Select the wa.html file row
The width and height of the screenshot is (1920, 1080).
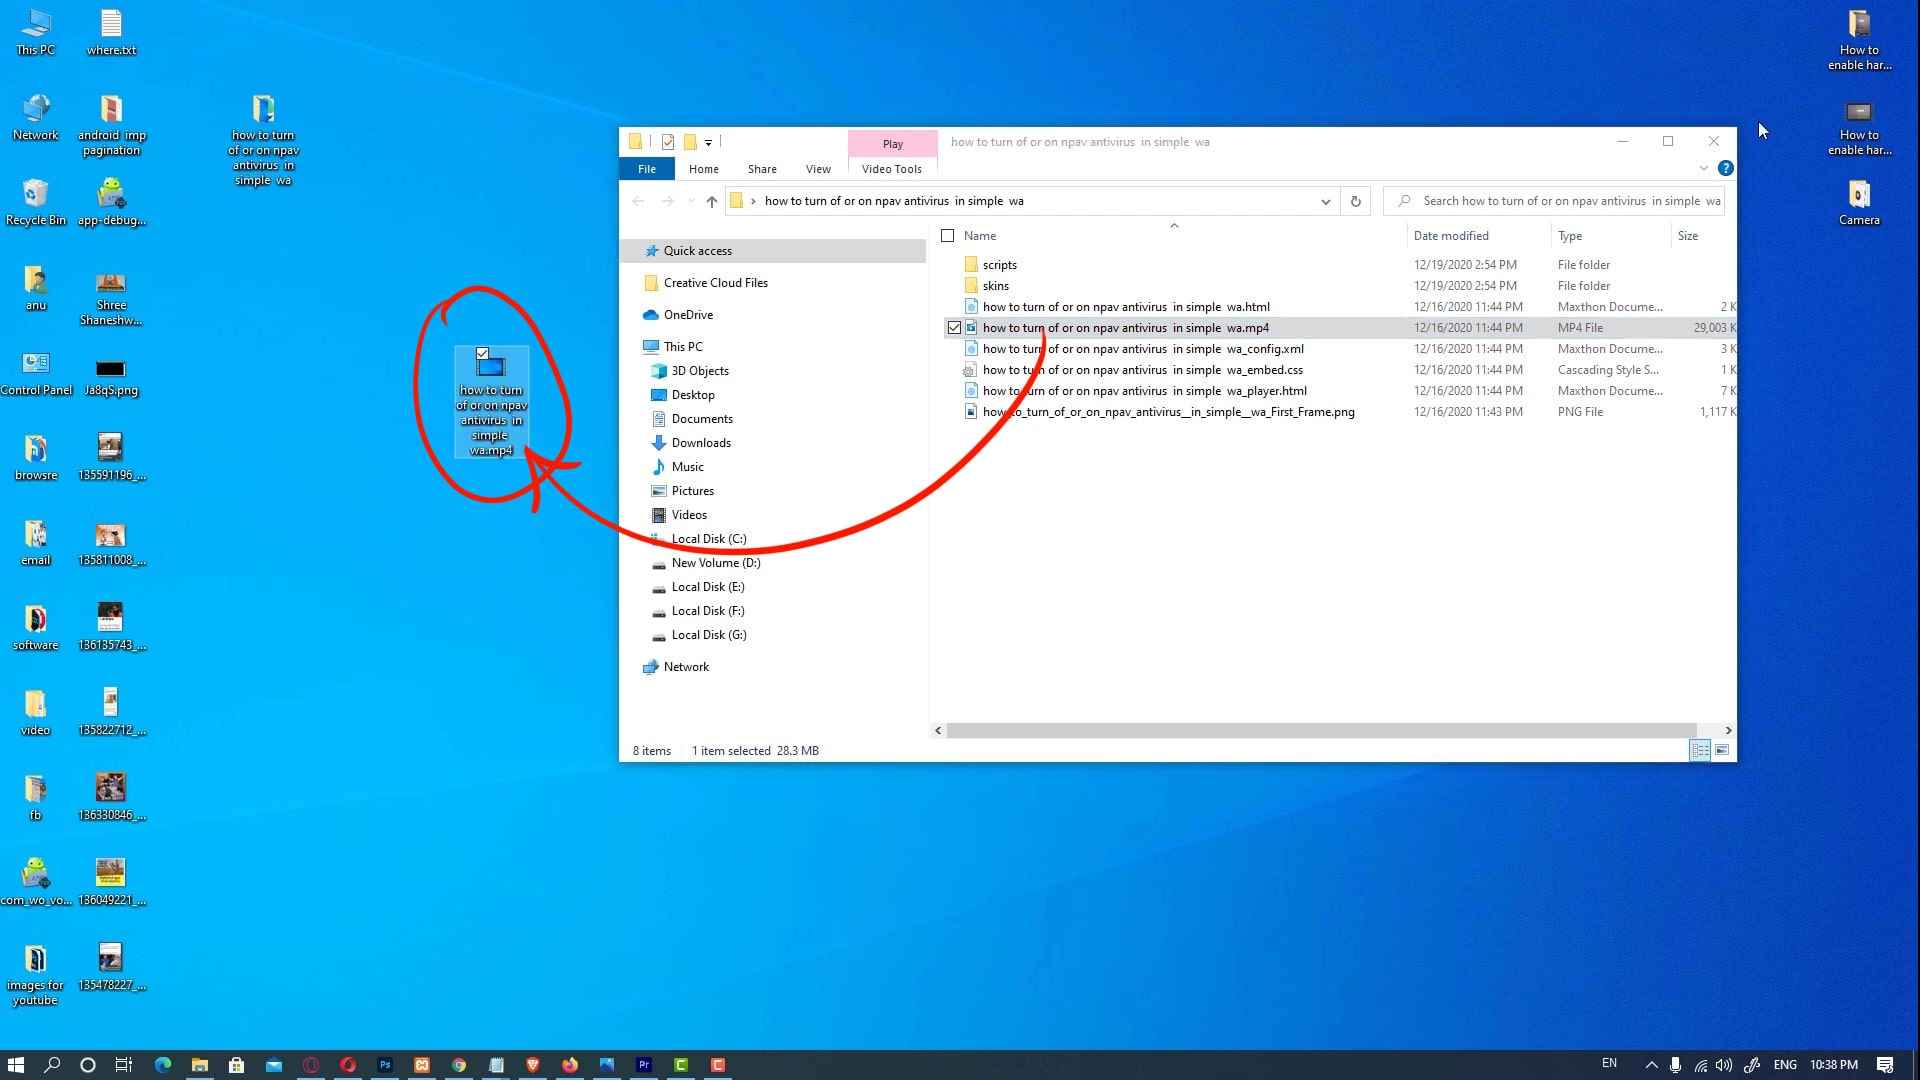[1339, 307]
